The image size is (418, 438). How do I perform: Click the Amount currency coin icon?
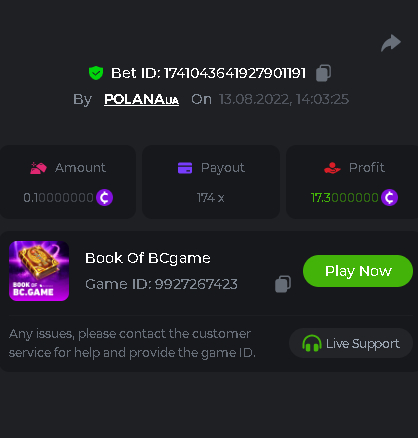pos(104,198)
